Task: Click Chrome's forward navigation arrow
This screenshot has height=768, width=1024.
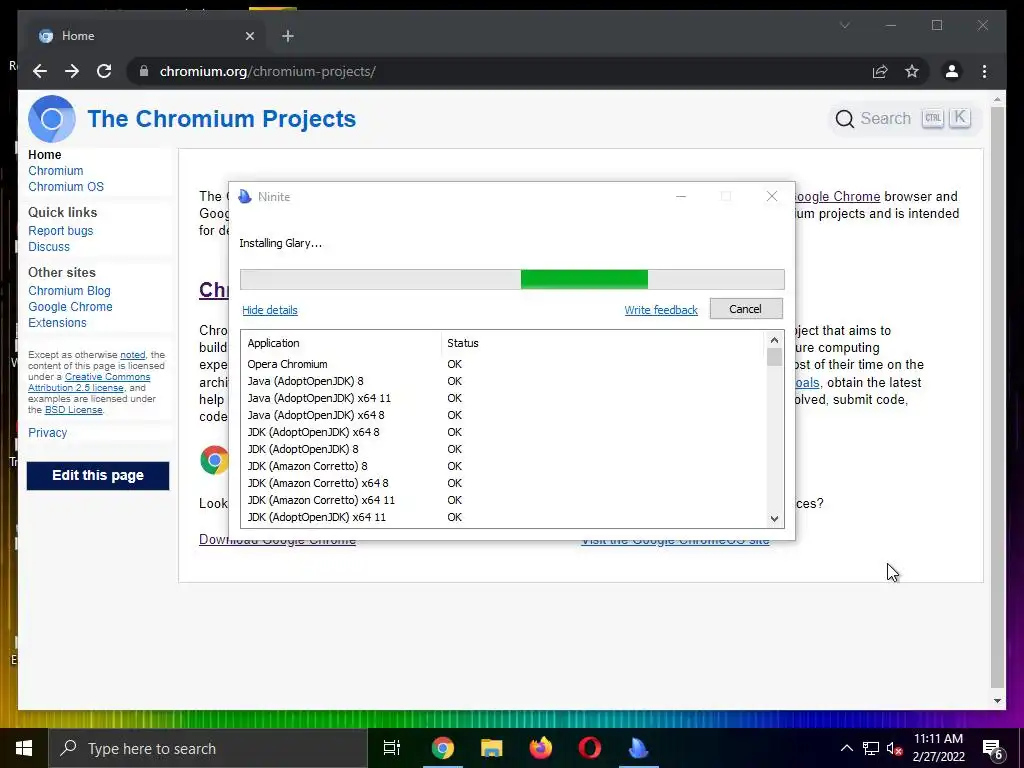Action: (x=72, y=71)
